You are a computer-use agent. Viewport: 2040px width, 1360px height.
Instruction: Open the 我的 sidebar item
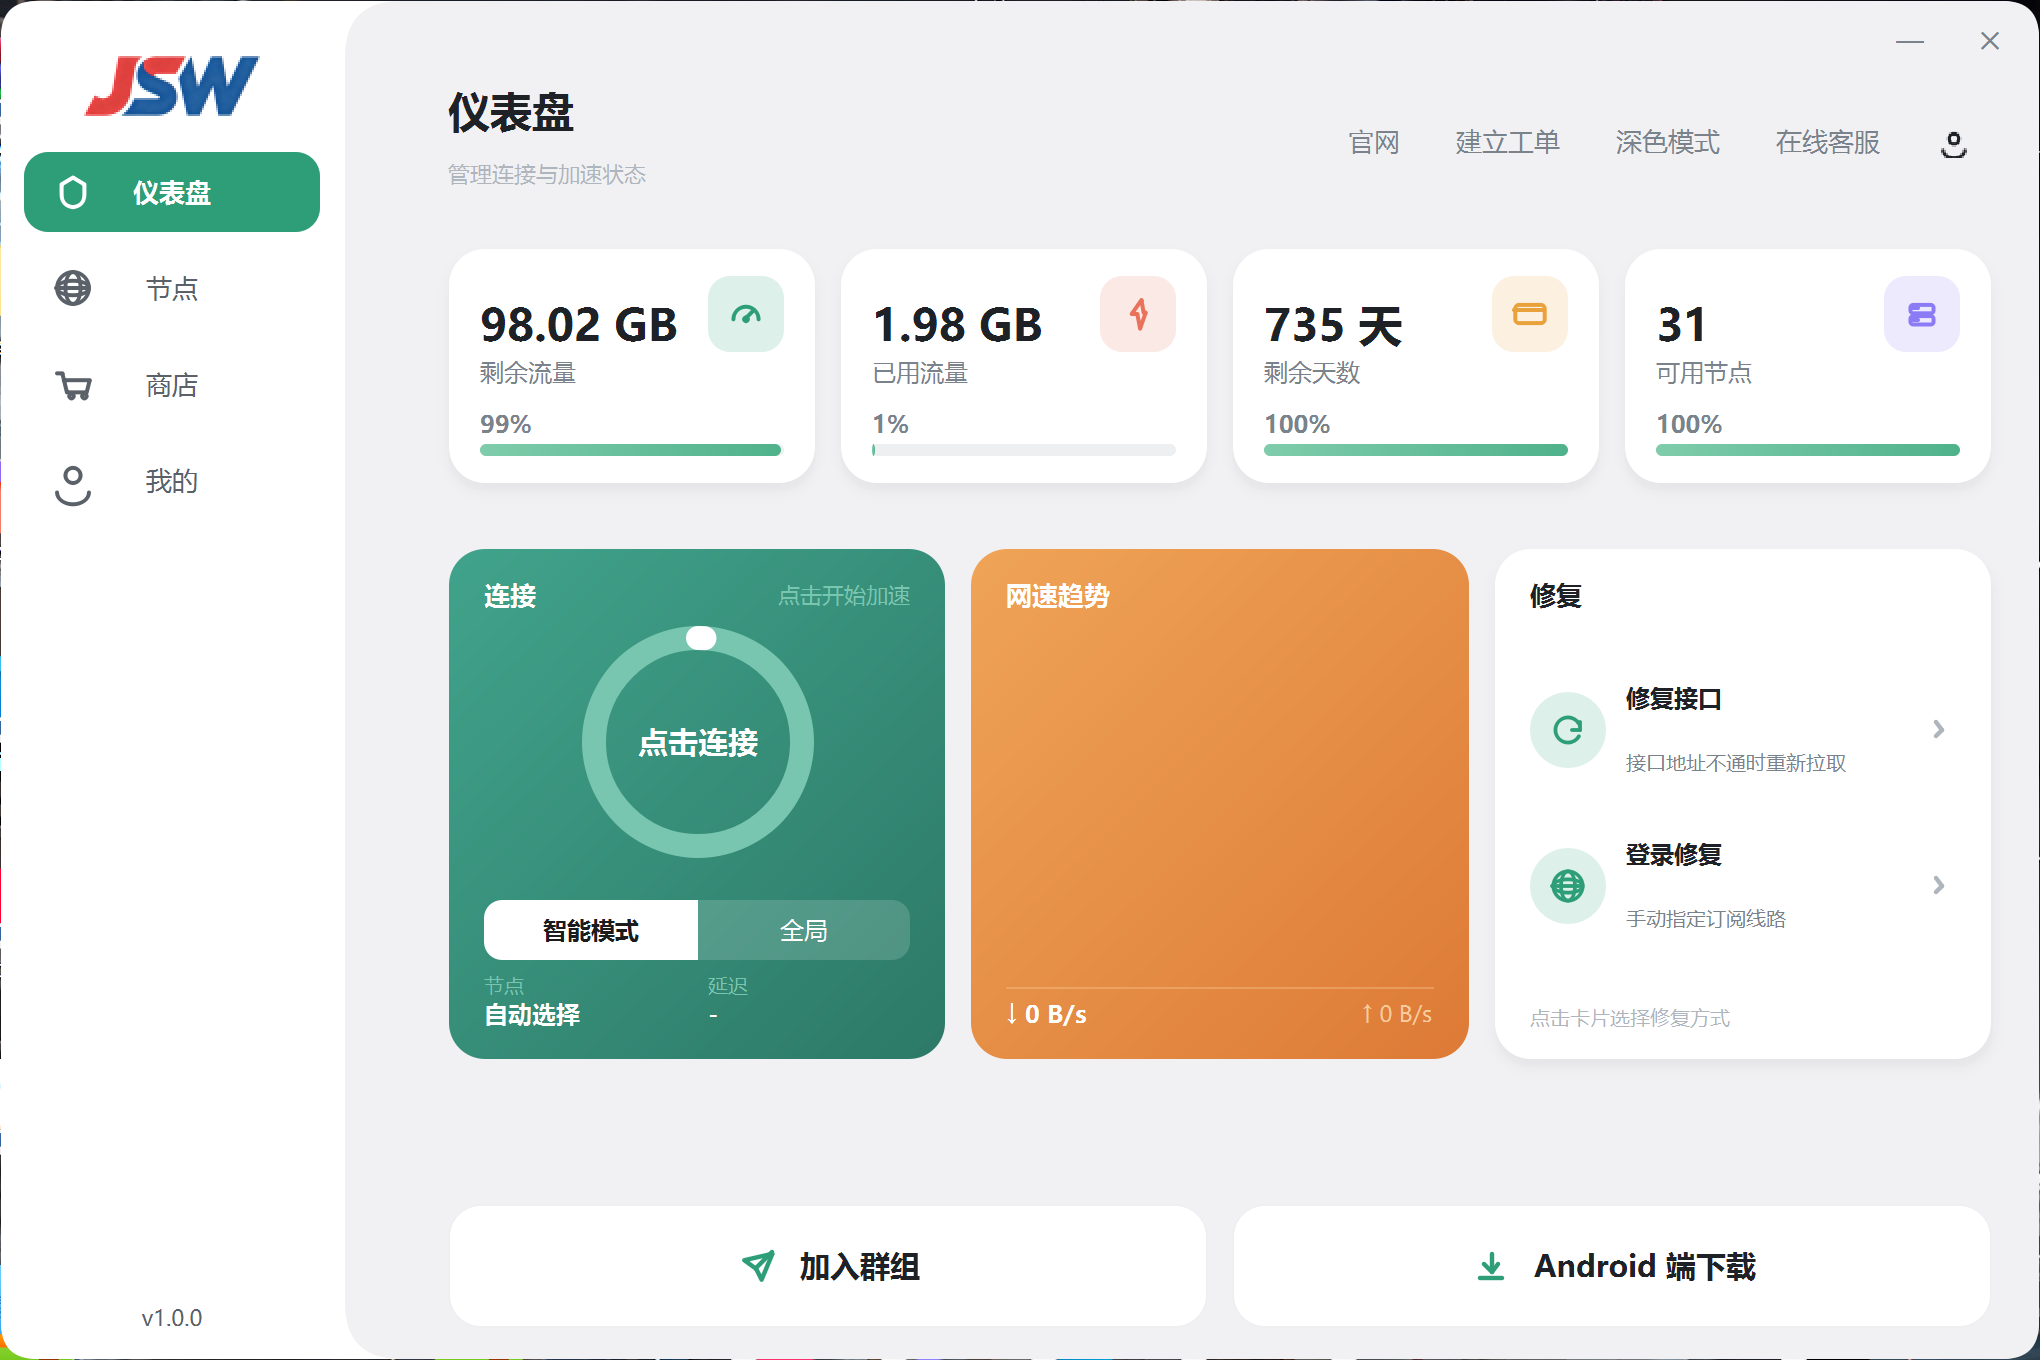[172, 482]
